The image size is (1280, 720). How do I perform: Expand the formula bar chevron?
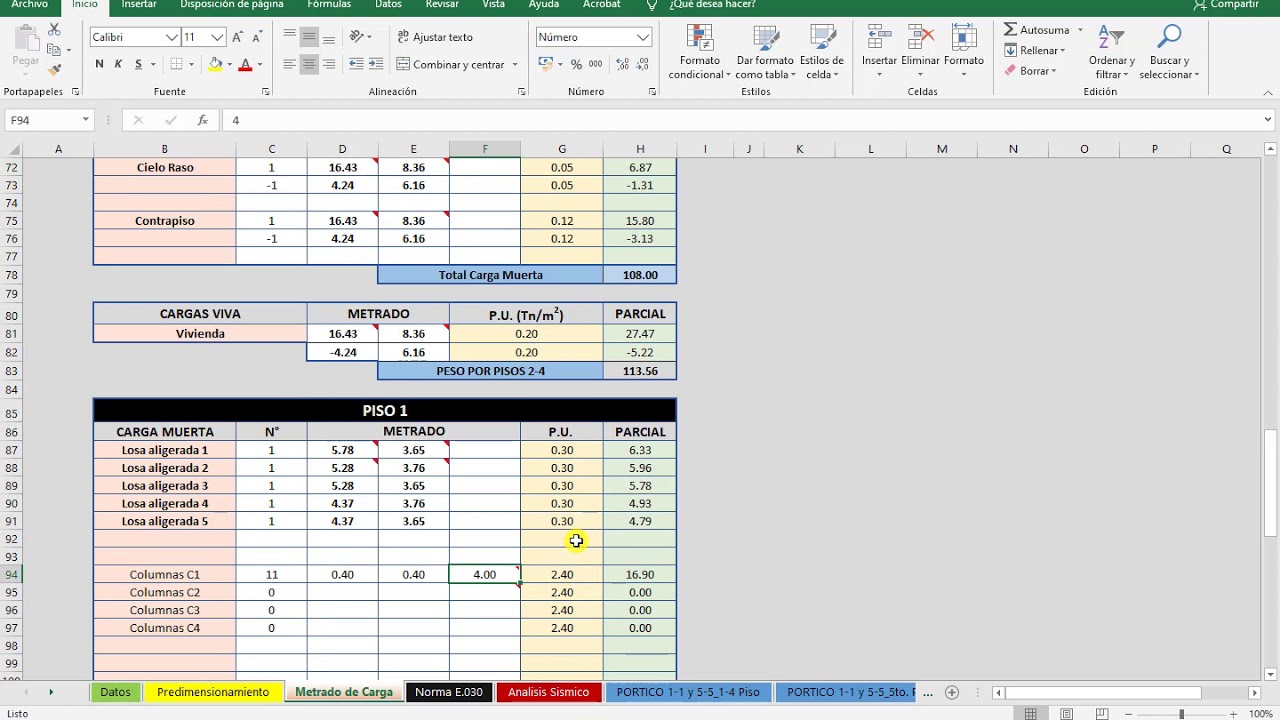1268,120
